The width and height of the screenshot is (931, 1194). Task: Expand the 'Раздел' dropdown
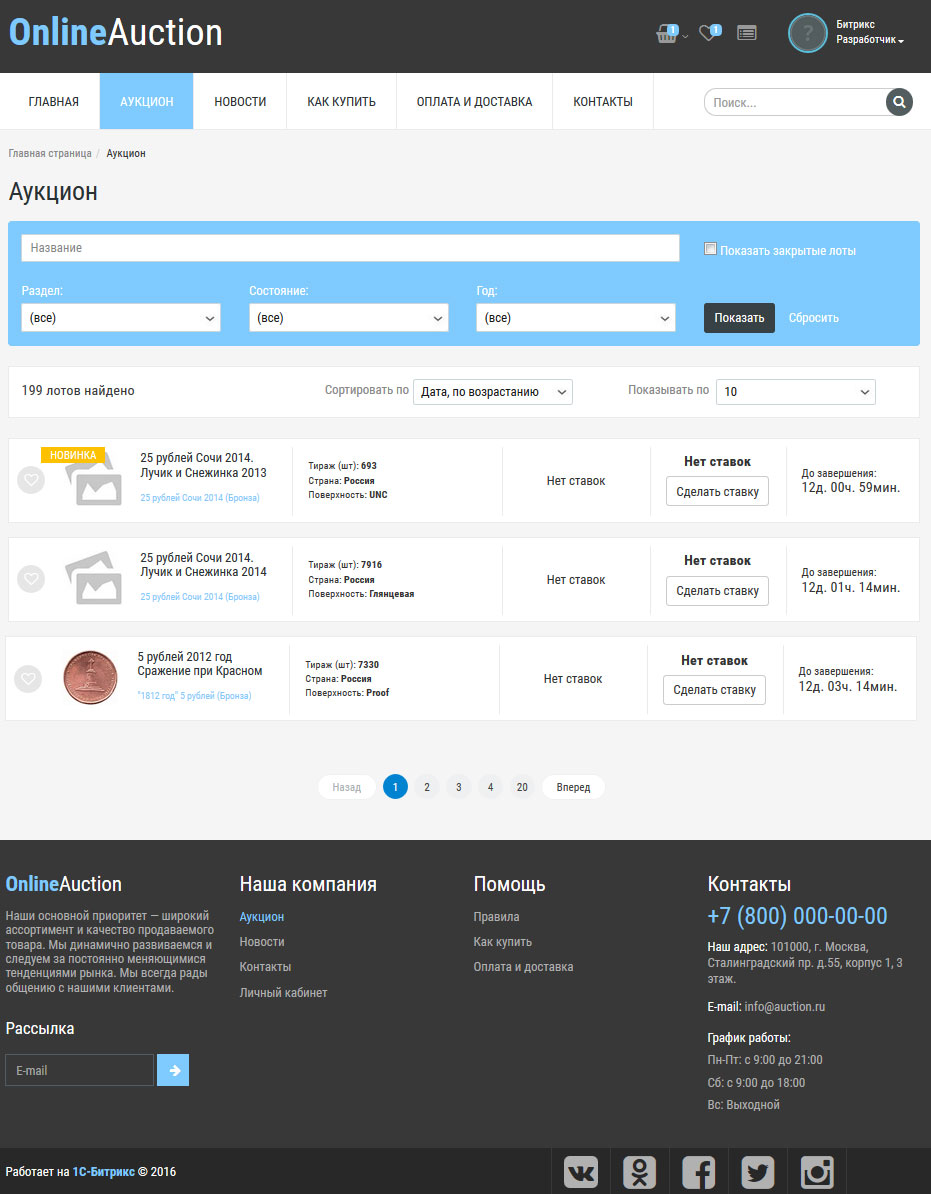120,318
